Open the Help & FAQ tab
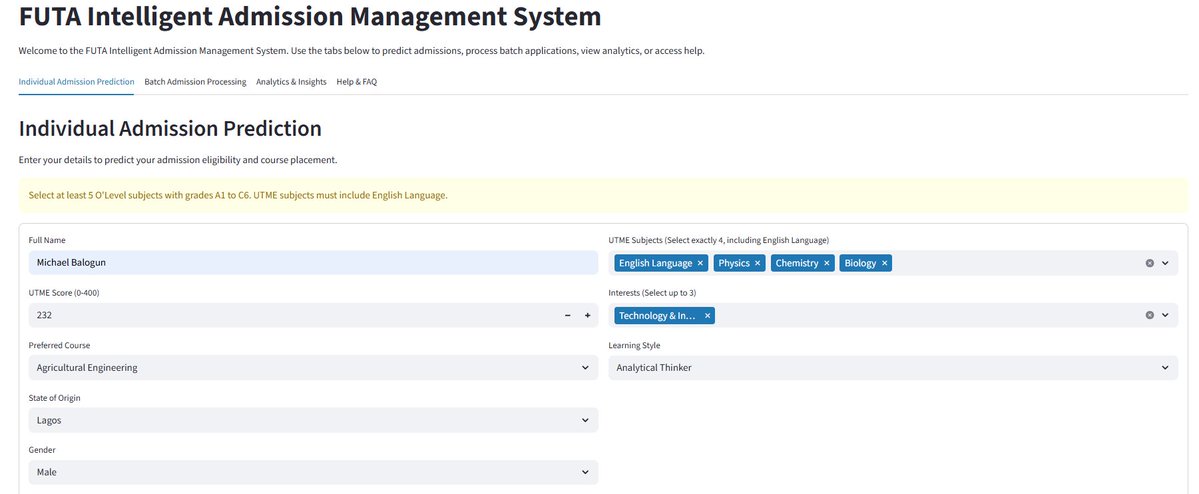 [x=356, y=82]
